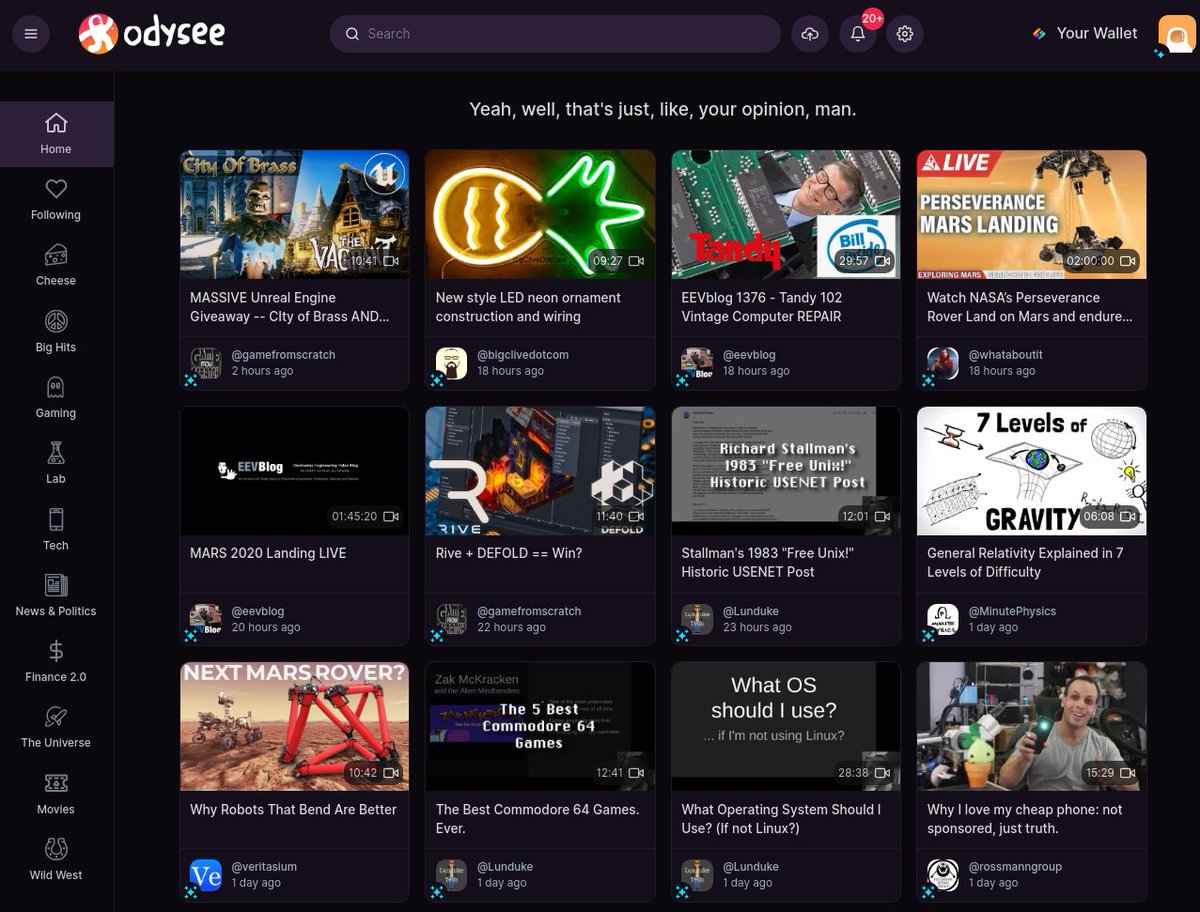Focus the Search input field
The image size is (1200, 912).
point(555,34)
